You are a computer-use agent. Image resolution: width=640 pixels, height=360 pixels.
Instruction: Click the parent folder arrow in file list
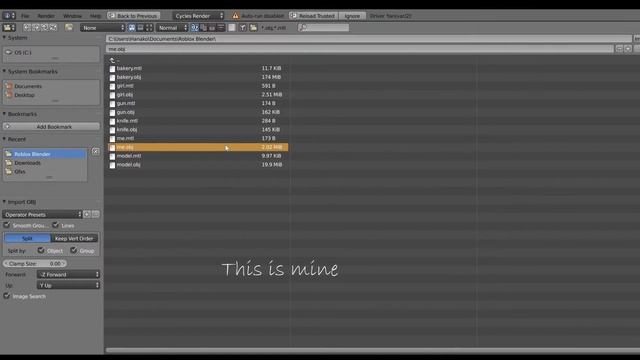(112, 60)
